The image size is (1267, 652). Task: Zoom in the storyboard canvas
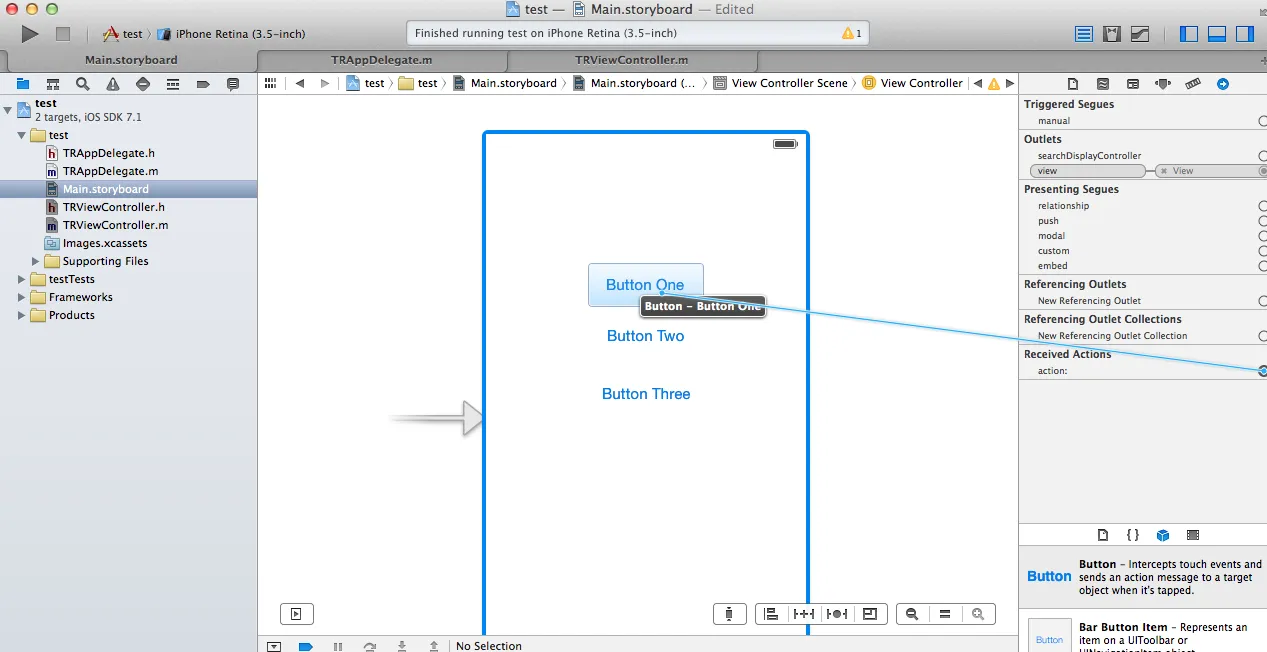coord(978,614)
